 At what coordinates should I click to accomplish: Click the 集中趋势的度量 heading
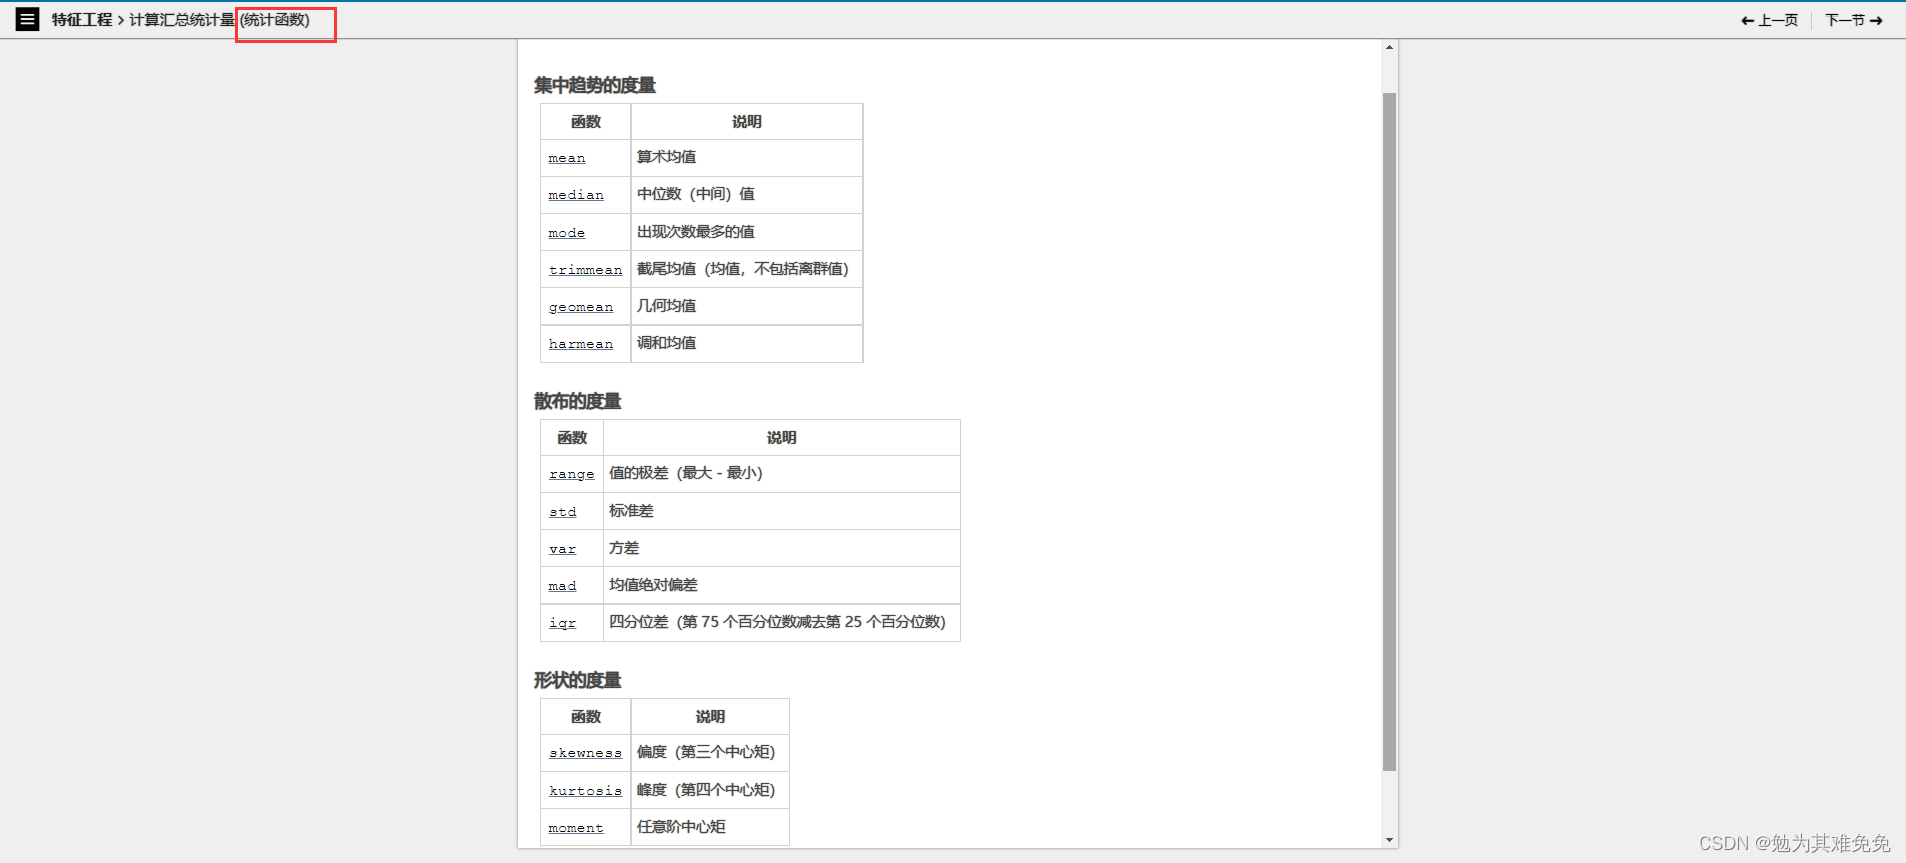coord(595,85)
